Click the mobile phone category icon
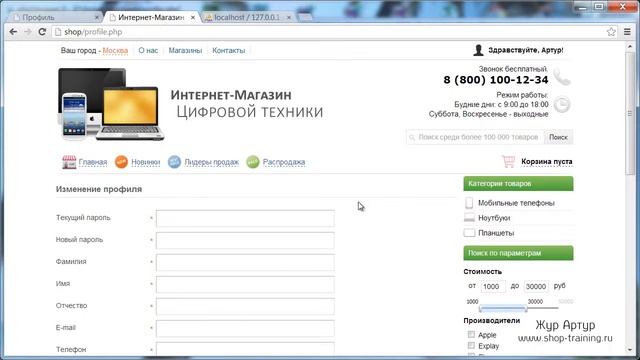This screenshot has height=360, width=640. click(469, 203)
